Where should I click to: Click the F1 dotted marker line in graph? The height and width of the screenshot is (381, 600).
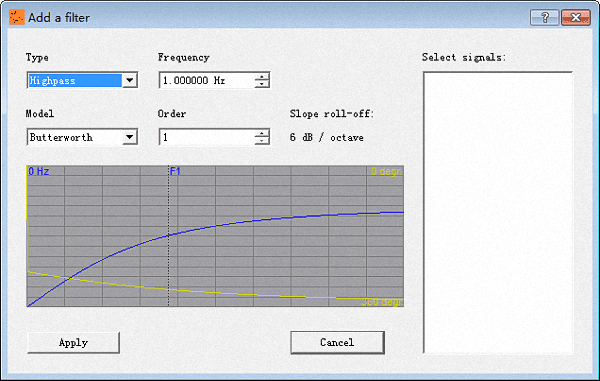coord(168,237)
